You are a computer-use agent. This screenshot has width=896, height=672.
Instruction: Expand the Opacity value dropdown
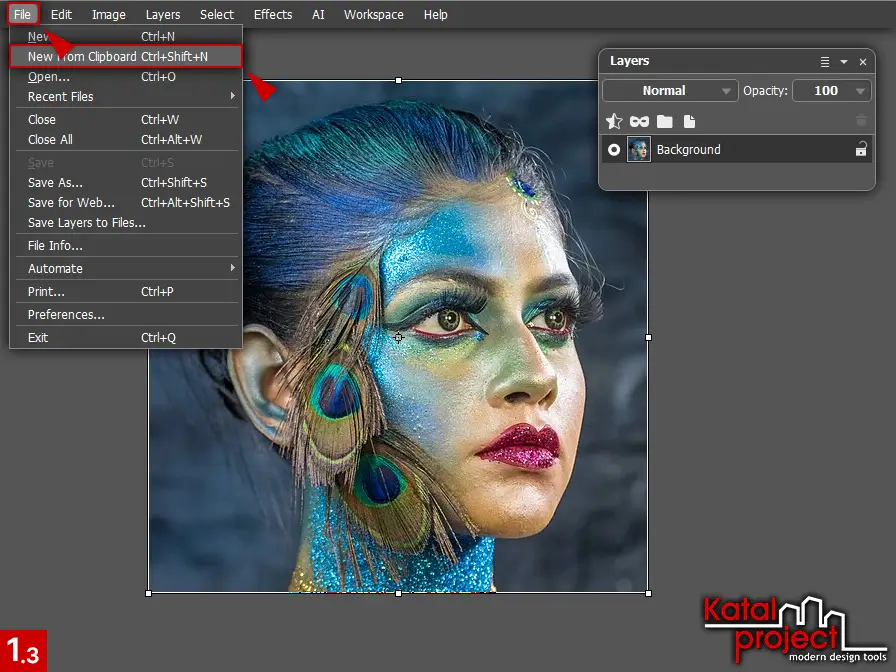pyautogui.click(x=861, y=91)
